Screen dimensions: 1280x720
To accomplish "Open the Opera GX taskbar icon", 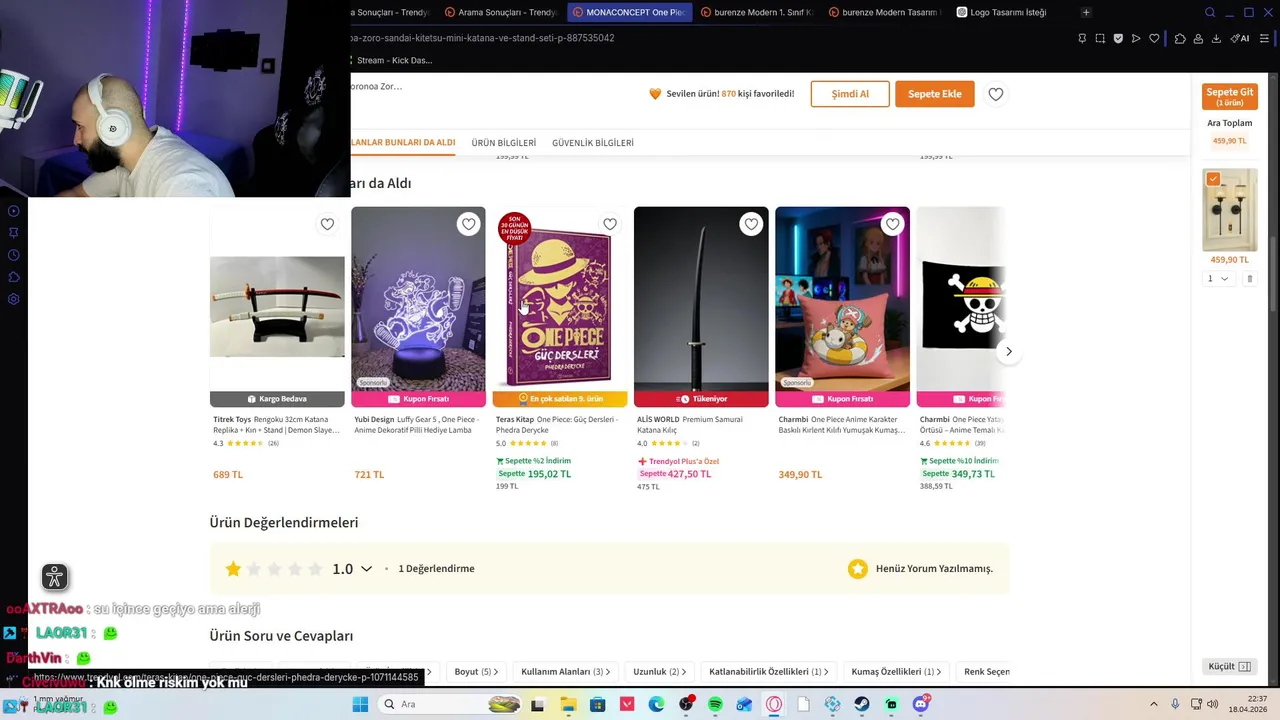I will coord(774,704).
